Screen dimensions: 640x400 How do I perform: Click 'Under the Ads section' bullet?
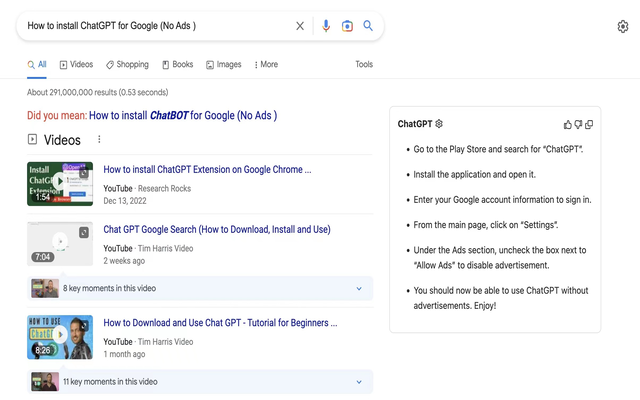click(500, 258)
